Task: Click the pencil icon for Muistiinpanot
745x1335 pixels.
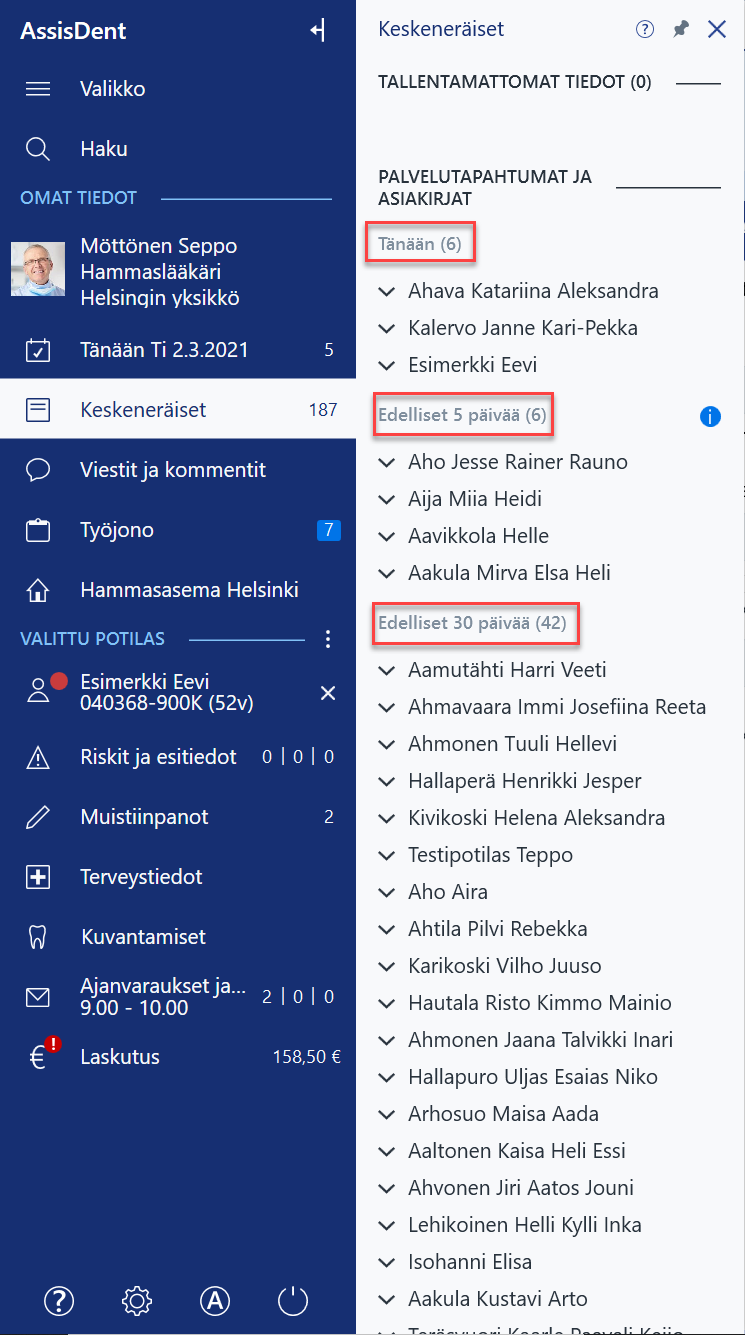Action: pos(38,817)
